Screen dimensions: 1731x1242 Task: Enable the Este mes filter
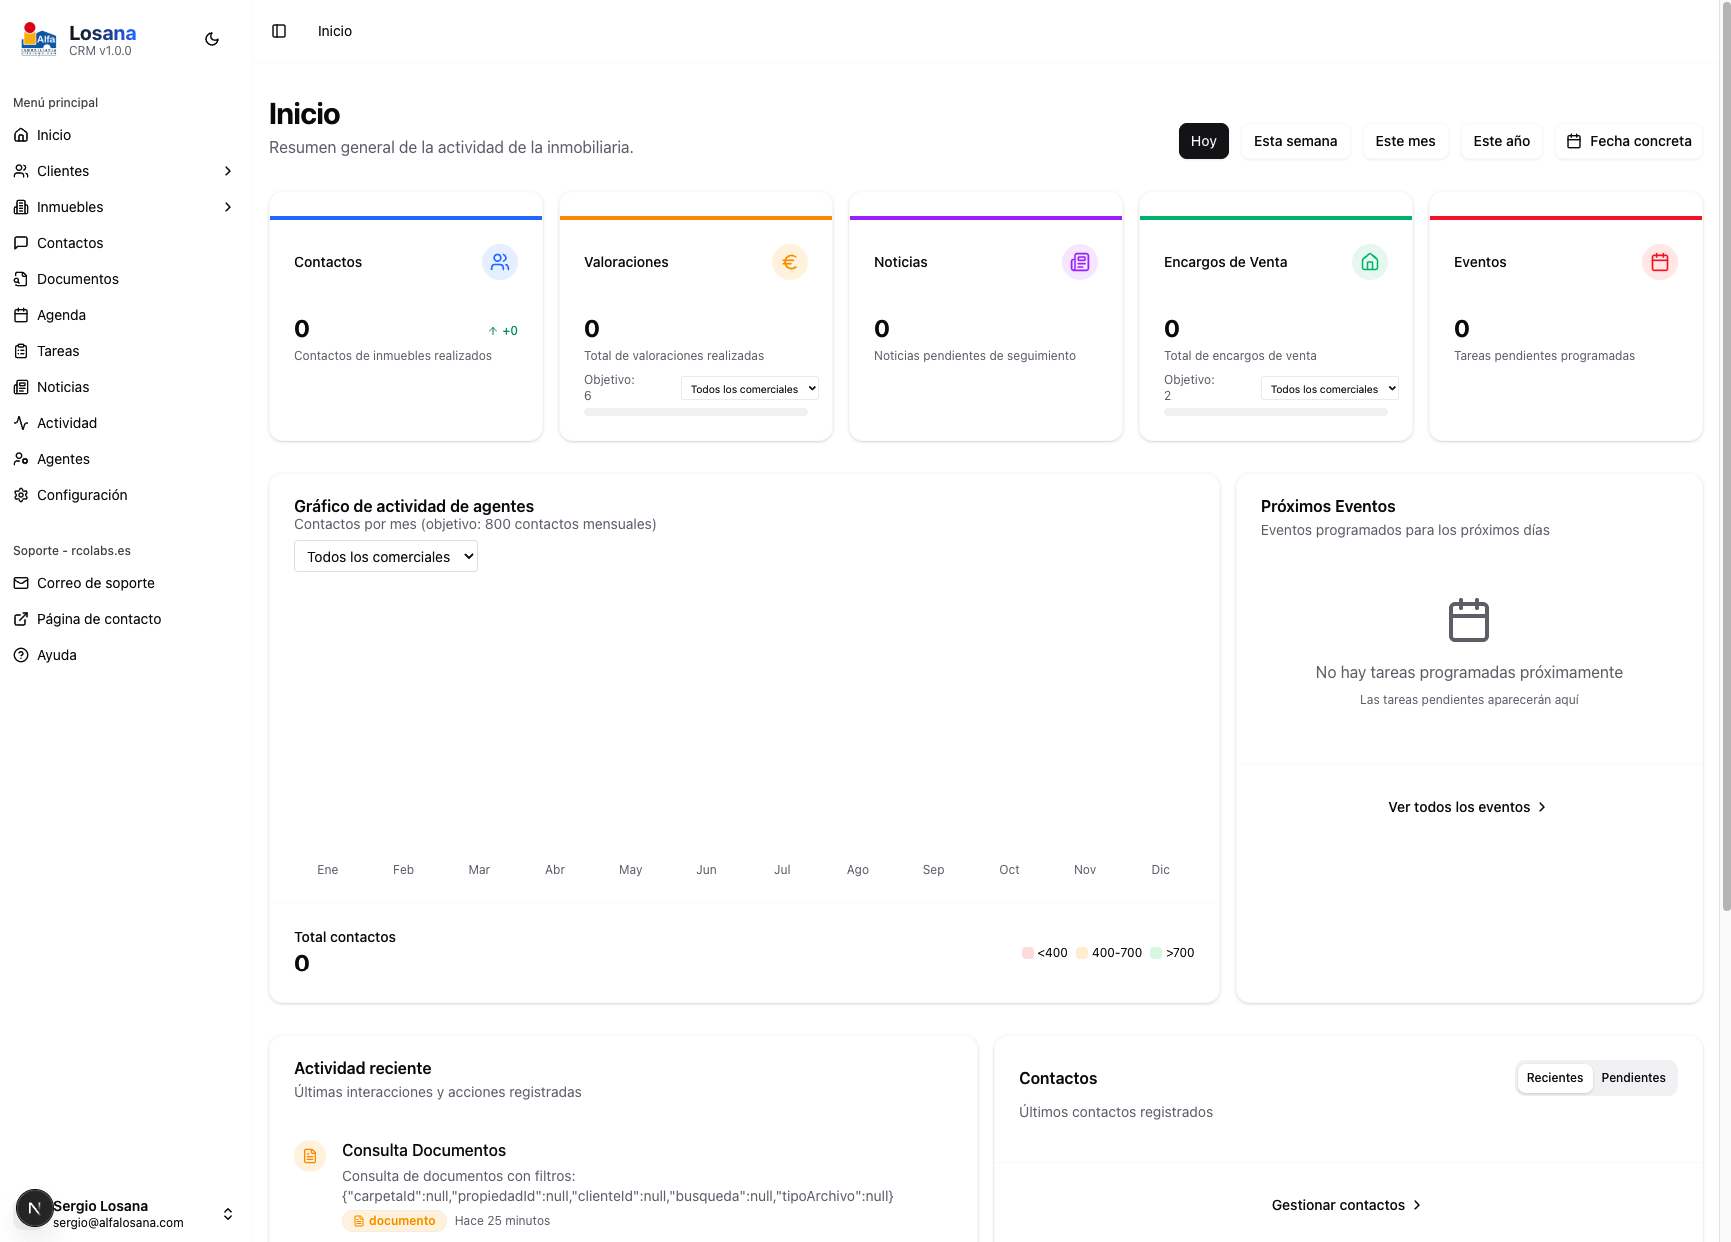1405,141
